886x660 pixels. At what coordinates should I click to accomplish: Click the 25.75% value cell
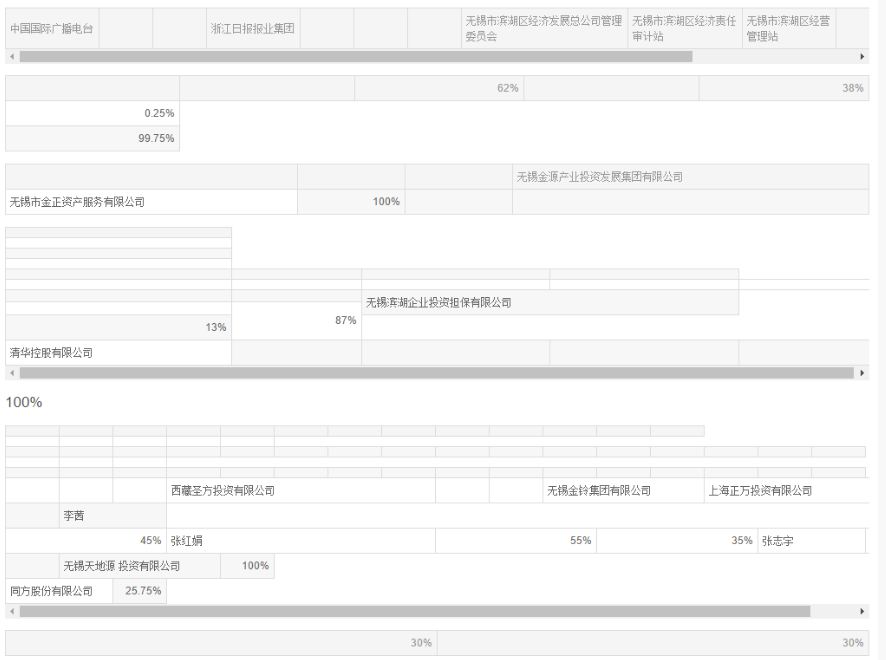point(140,591)
